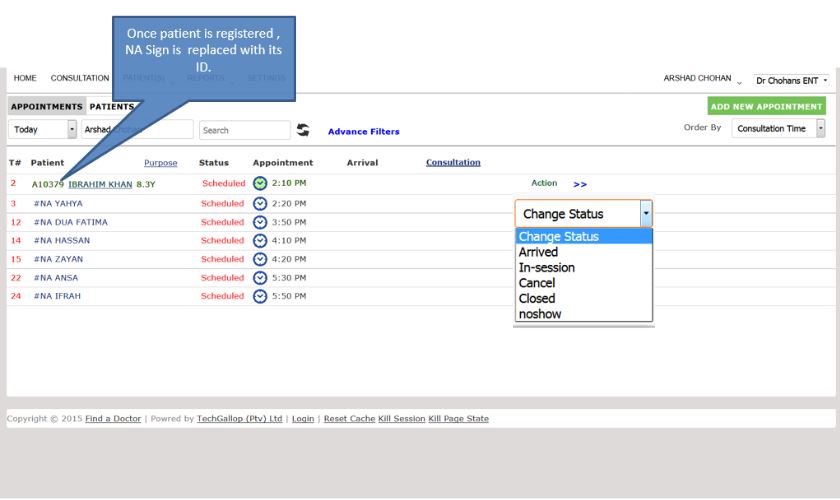The width and height of the screenshot is (840, 500).
Task: Open the Dr Chohans ENT clinic dropdown
Action: 791,80
